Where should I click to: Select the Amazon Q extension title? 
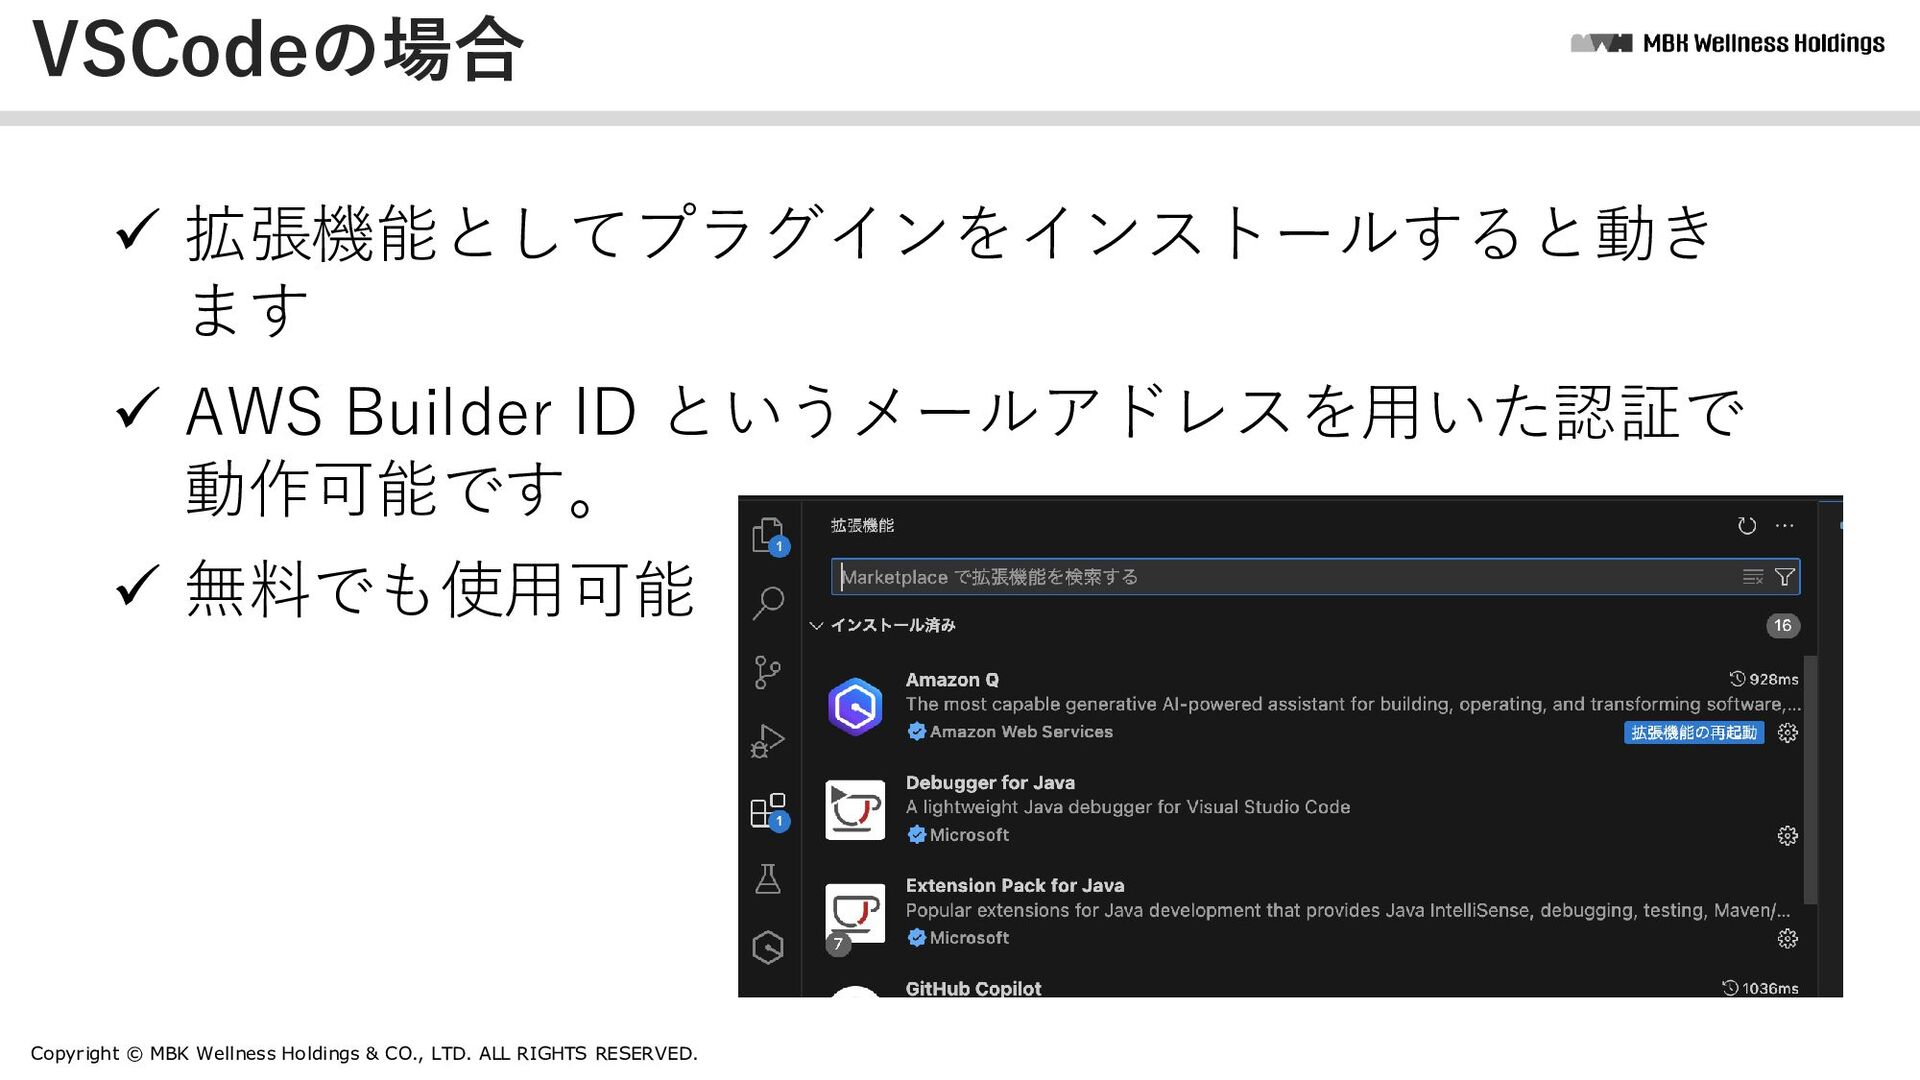pyautogui.click(x=952, y=680)
